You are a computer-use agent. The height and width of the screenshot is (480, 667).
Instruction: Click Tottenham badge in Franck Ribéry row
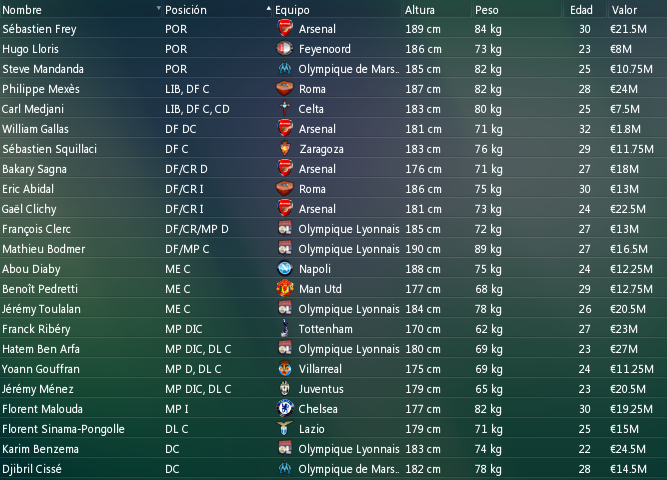285,329
